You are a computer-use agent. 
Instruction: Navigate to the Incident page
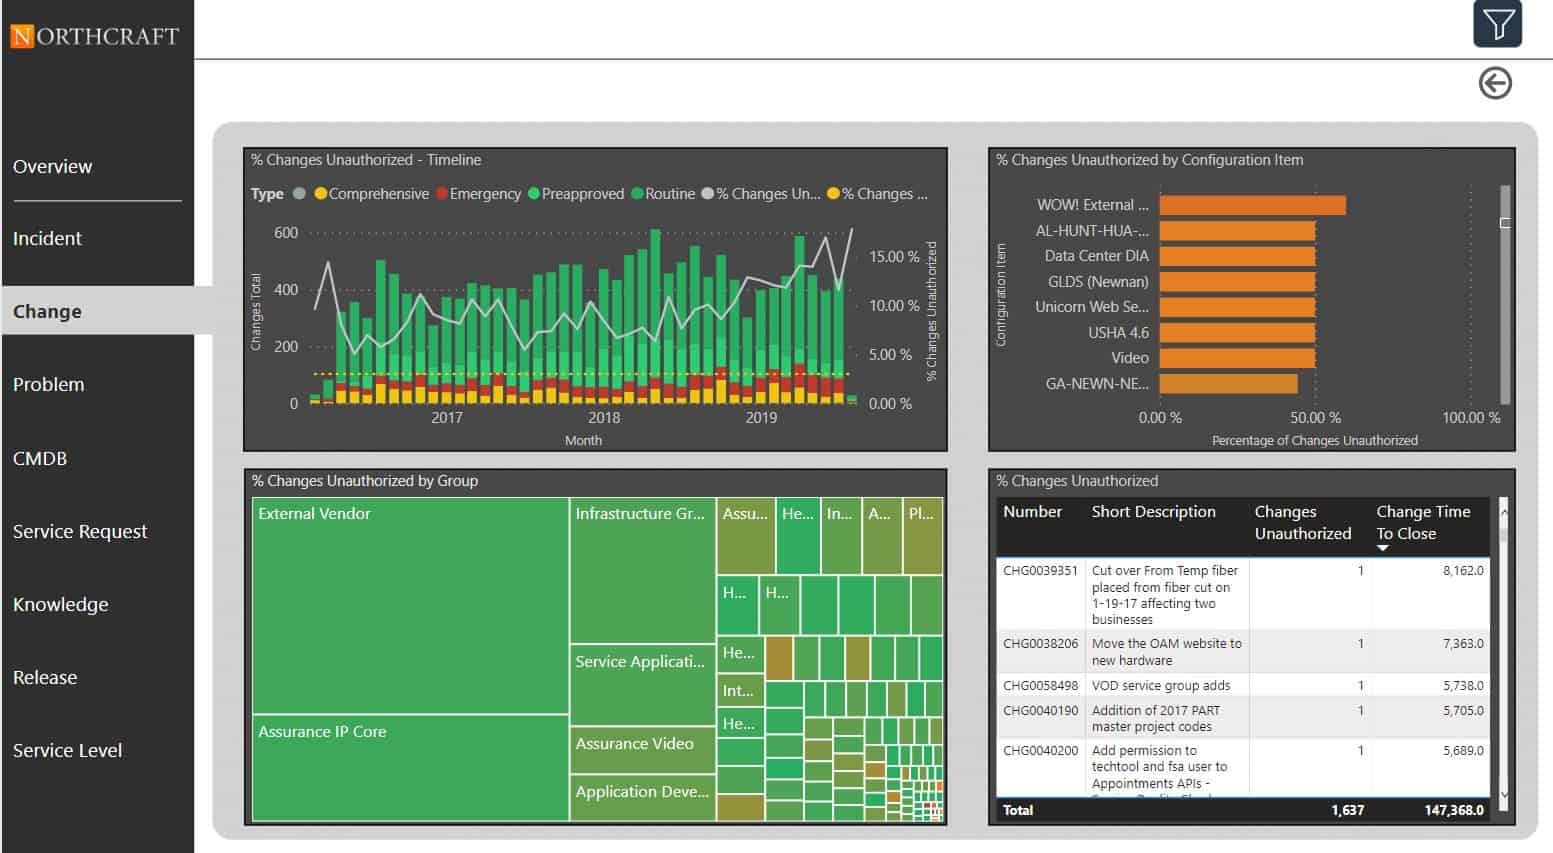click(47, 238)
